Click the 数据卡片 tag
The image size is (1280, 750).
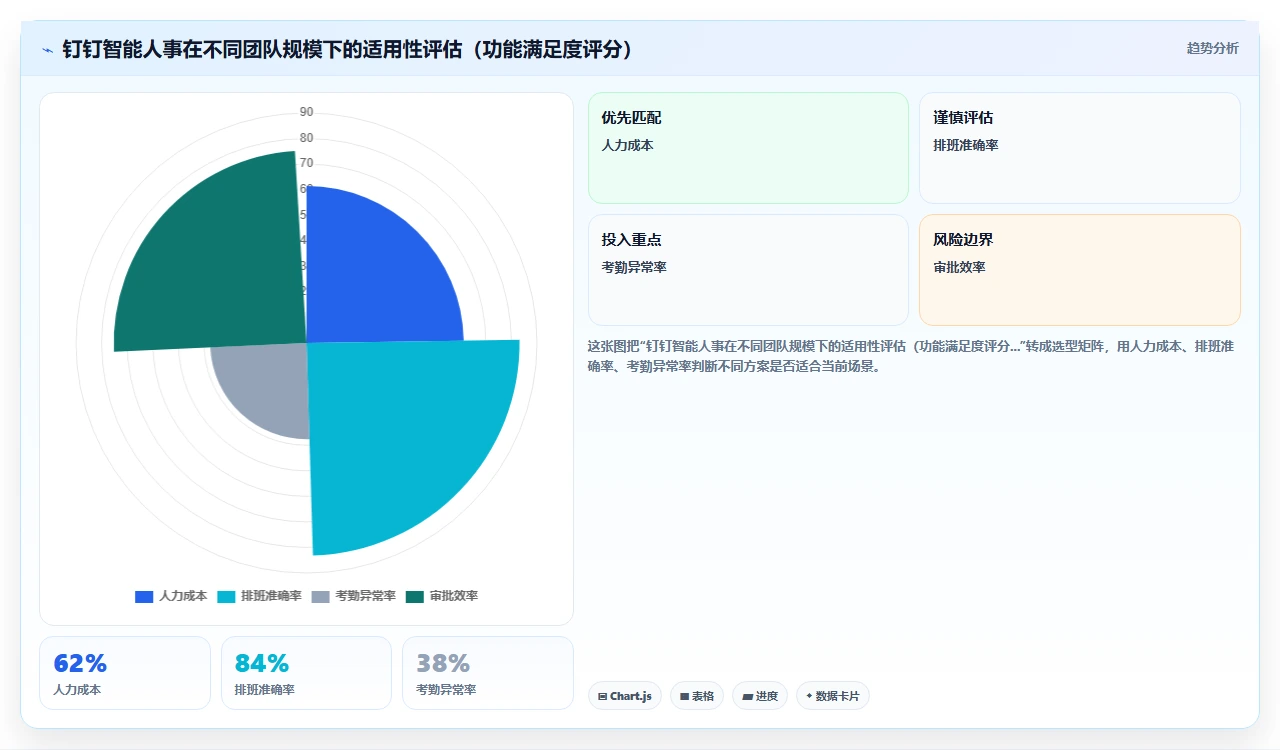[x=833, y=696]
